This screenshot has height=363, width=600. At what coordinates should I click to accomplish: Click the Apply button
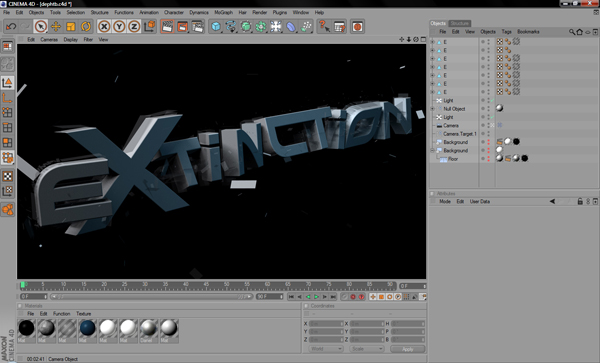click(408, 349)
